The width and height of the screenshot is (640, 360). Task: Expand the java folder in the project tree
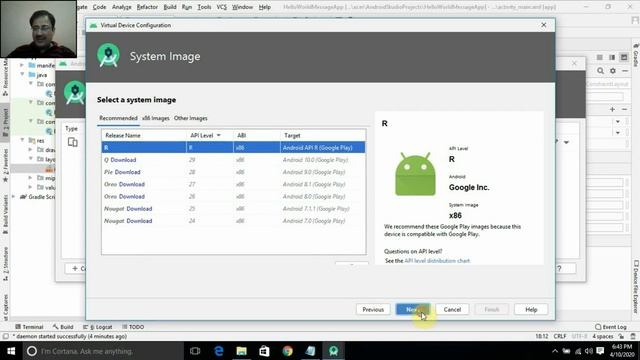(22, 75)
